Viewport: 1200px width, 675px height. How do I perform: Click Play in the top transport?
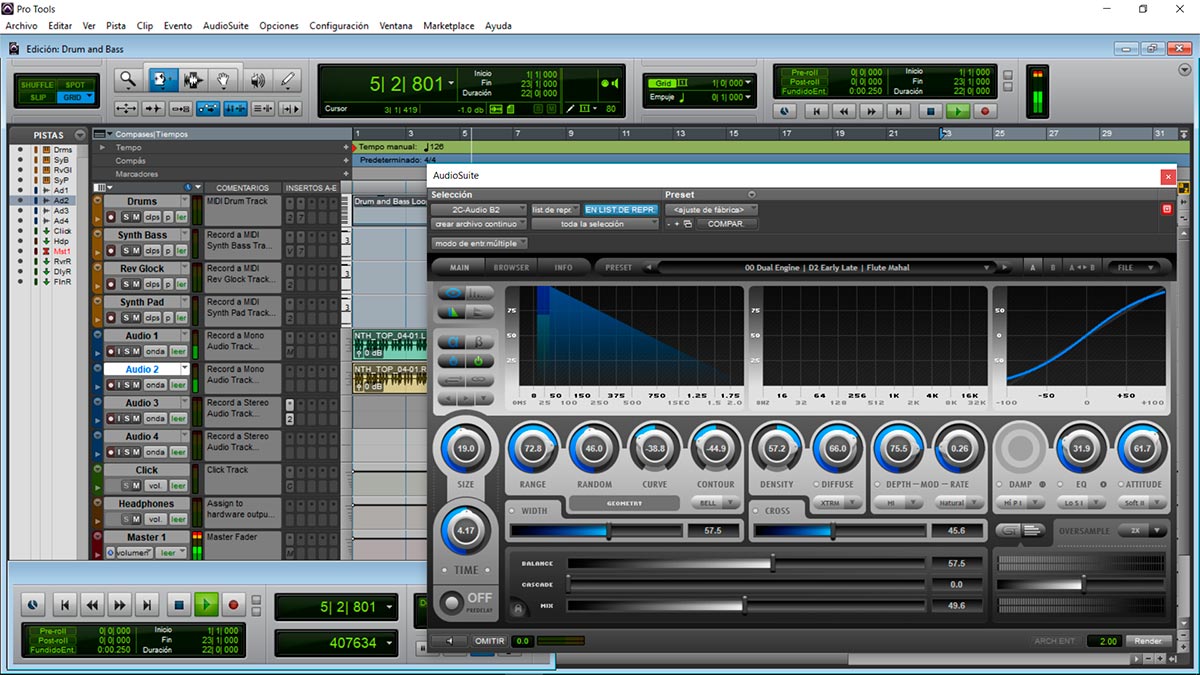958,112
